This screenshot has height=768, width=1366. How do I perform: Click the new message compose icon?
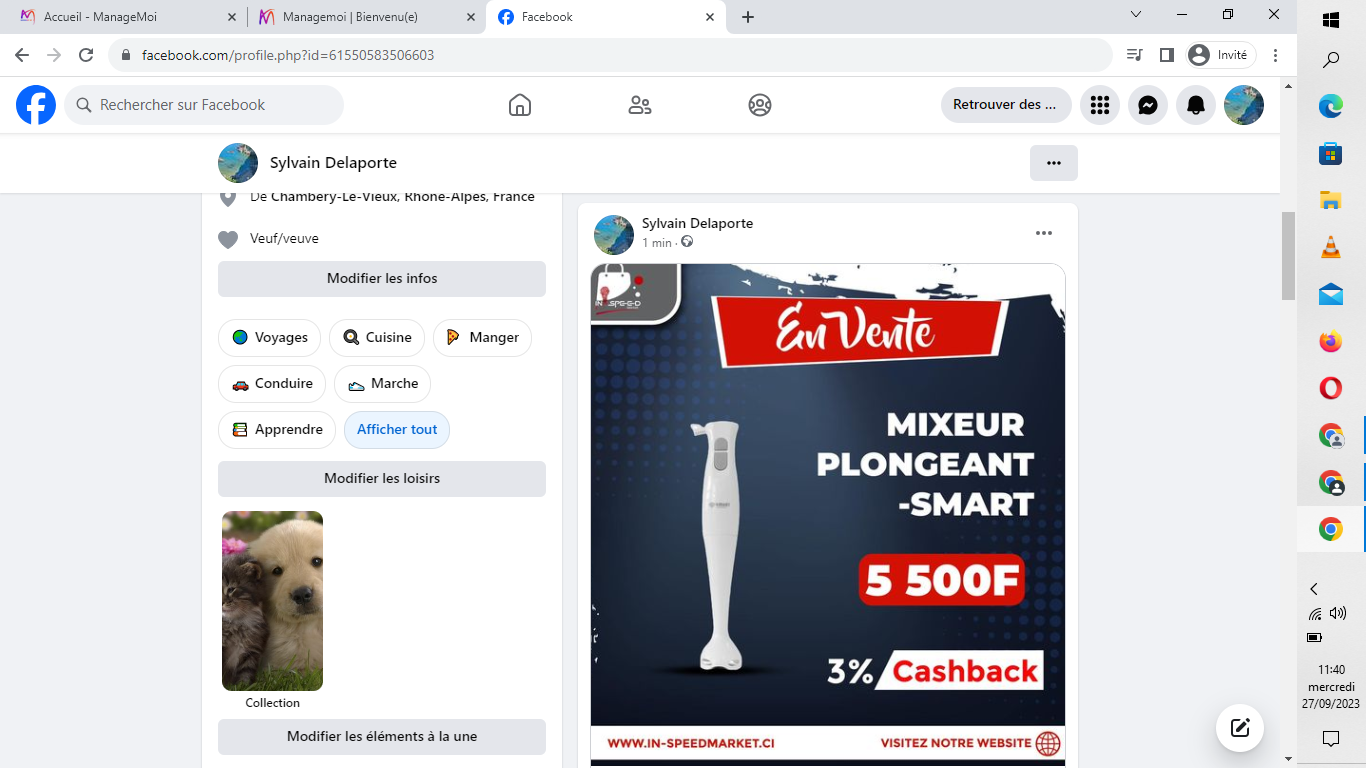coord(1240,728)
